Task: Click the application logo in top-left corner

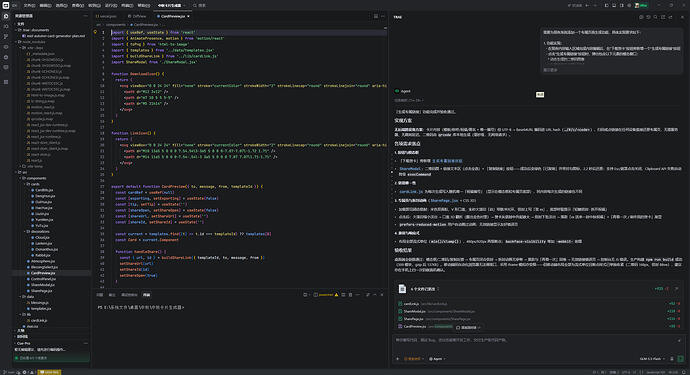Action: click(6, 5)
